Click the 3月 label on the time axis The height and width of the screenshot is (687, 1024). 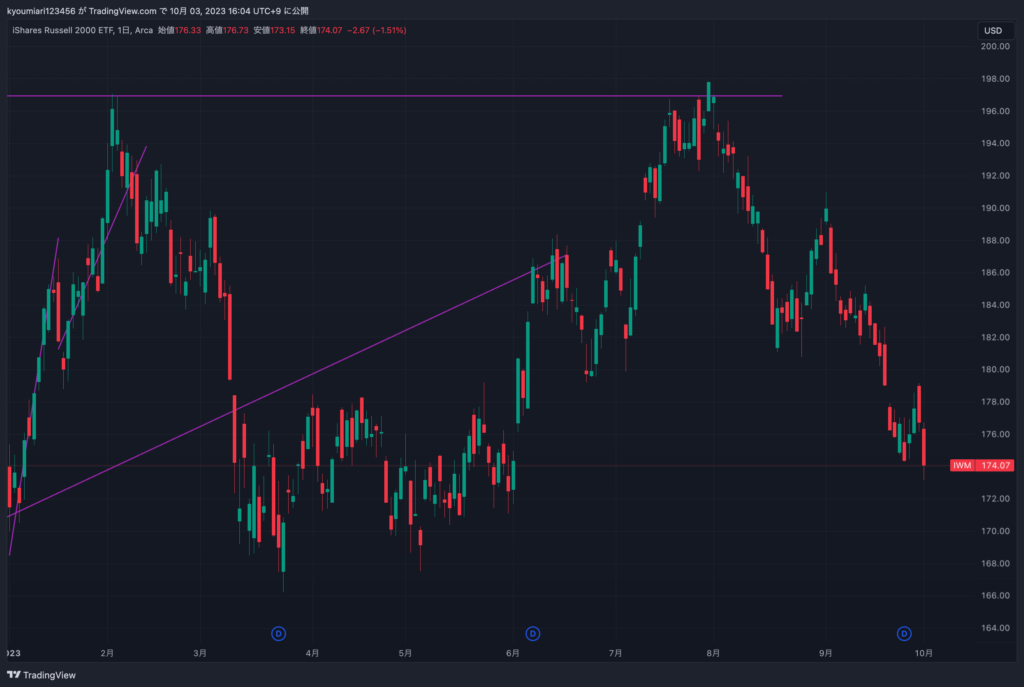pyautogui.click(x=200, y=653)
